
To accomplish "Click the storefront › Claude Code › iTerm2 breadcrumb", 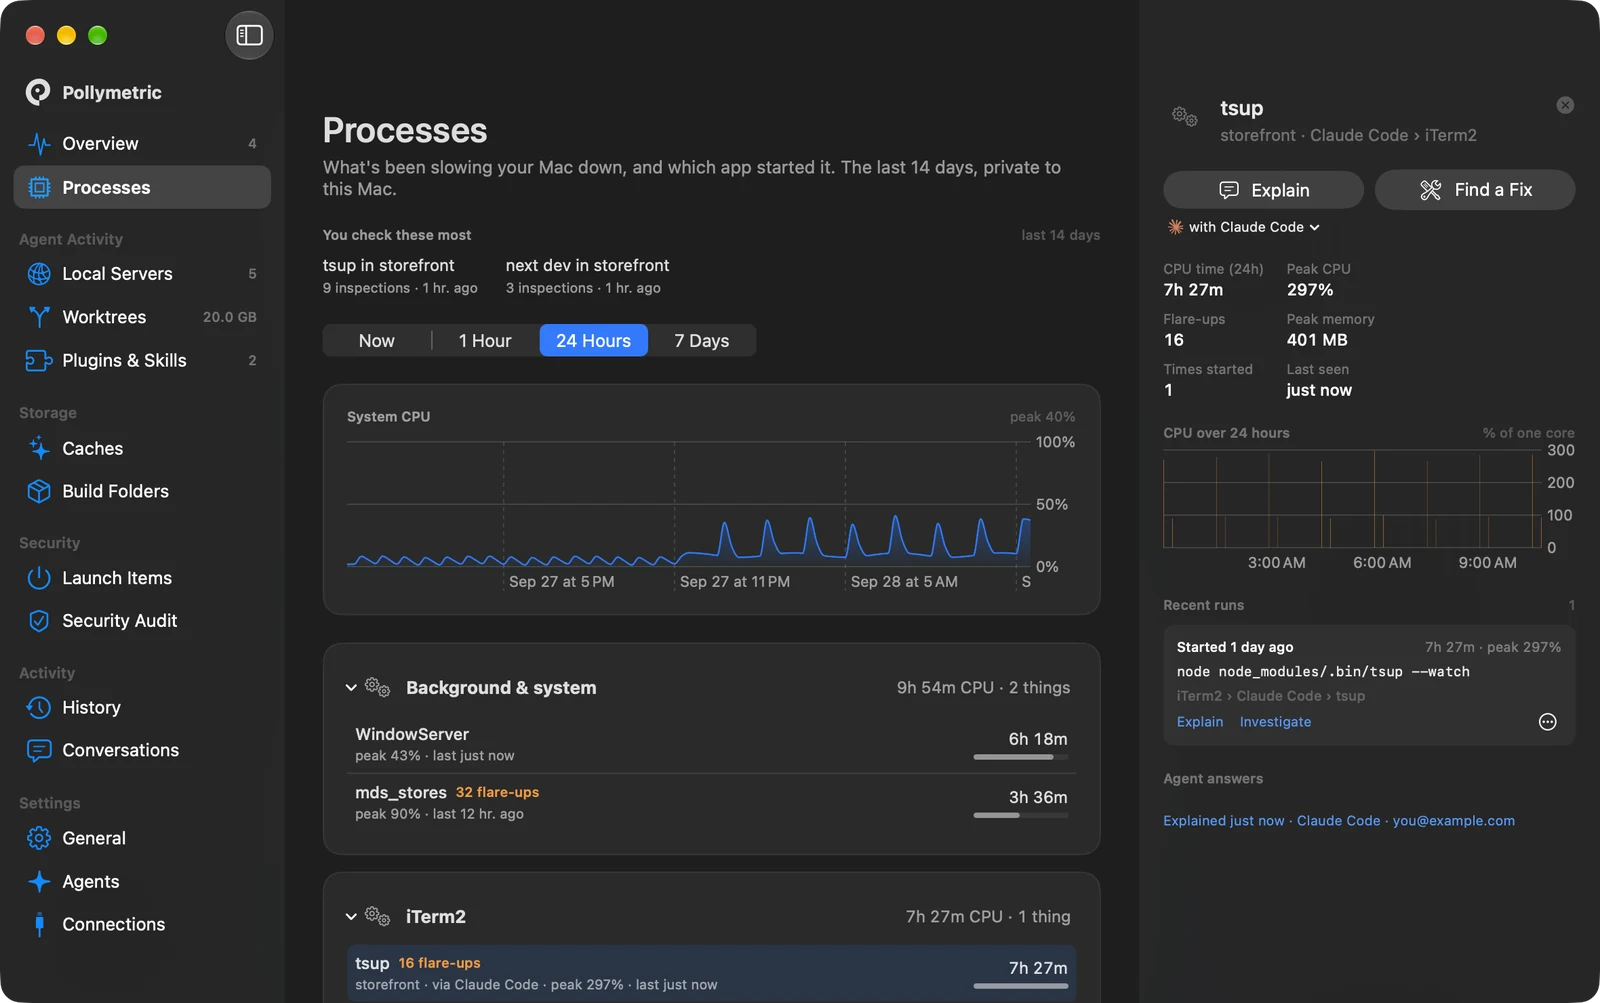I will click(1348, 135).
